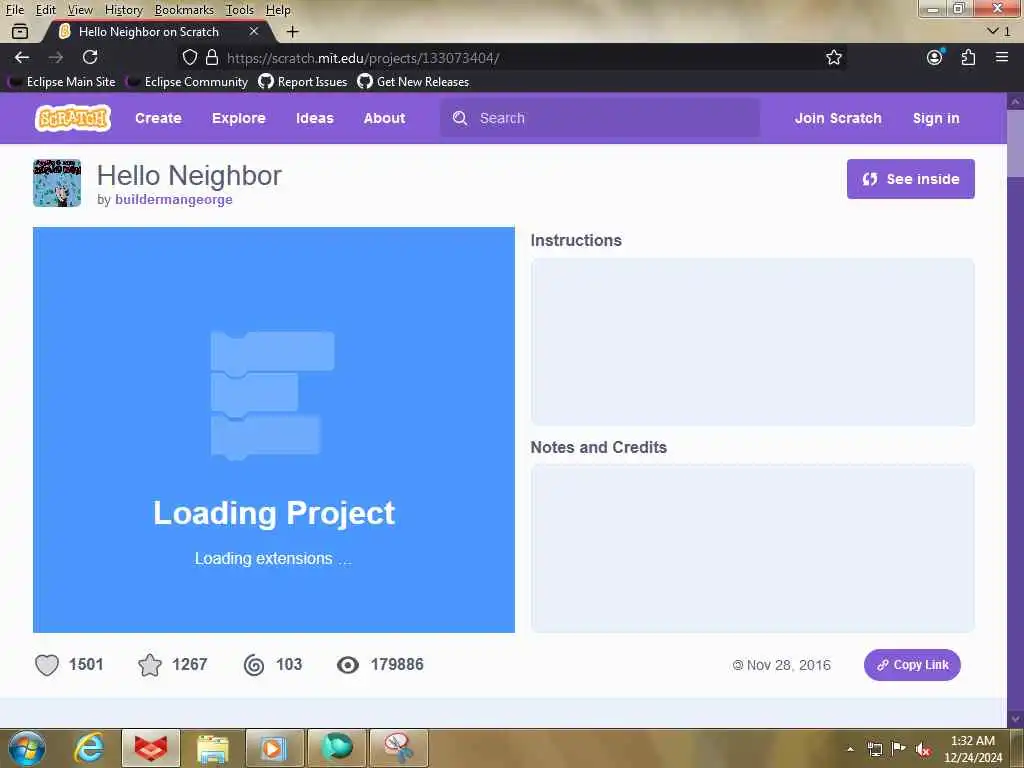
Task: Click Explore in the Scratch navigation
Action: click(x=238, y=118)
